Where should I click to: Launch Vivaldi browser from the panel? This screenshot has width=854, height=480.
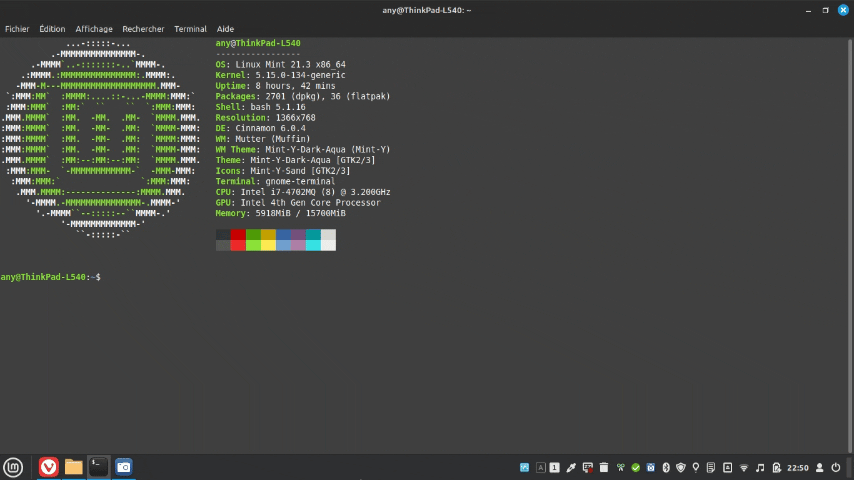point(48,467)
